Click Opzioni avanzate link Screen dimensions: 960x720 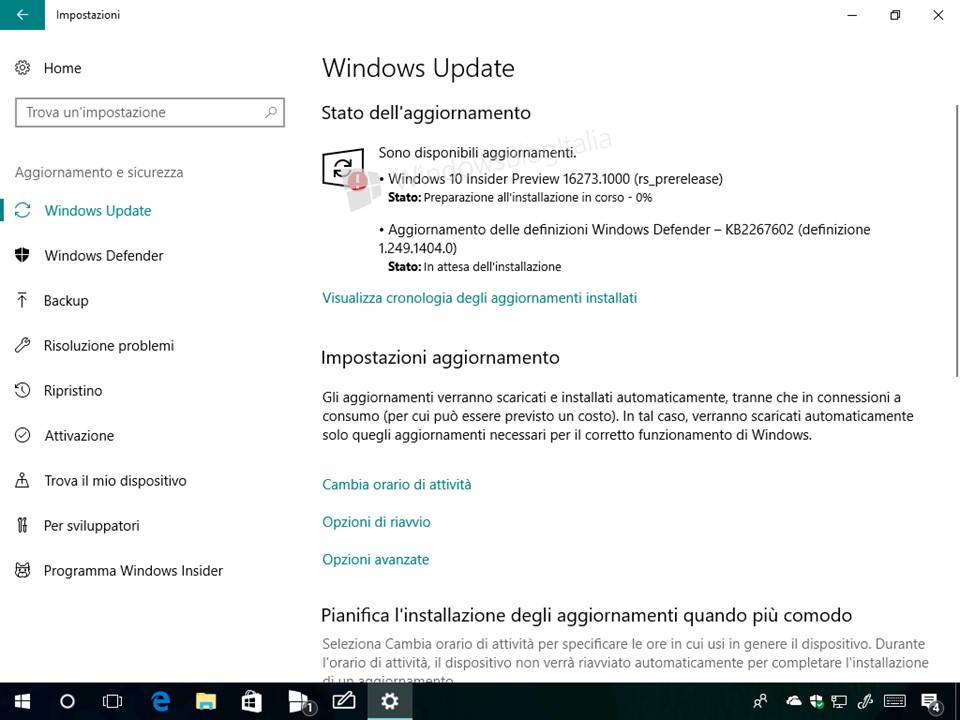(375, 560)
